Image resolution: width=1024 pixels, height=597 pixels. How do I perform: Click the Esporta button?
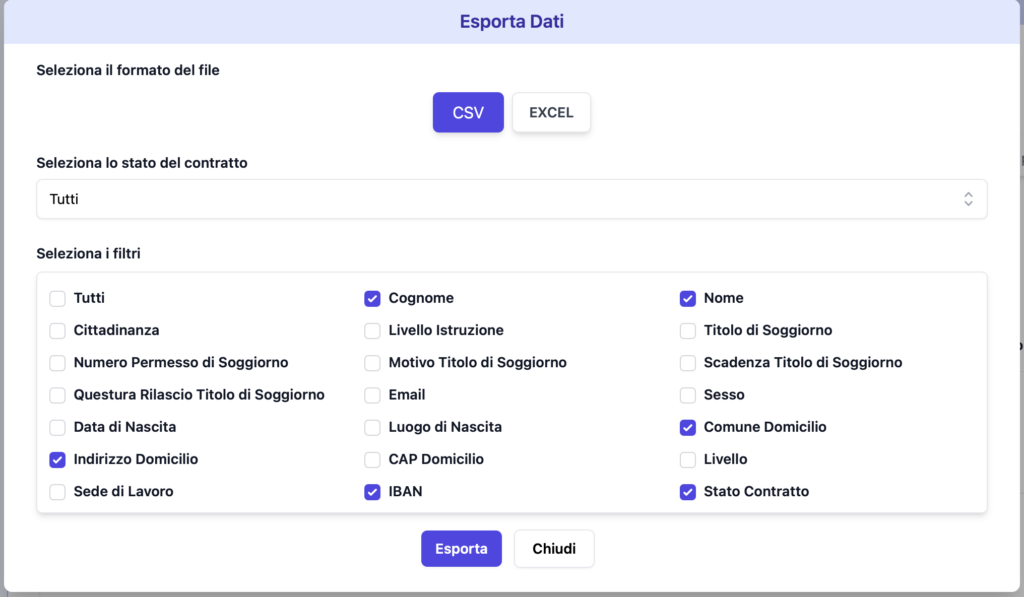point(461,549)
